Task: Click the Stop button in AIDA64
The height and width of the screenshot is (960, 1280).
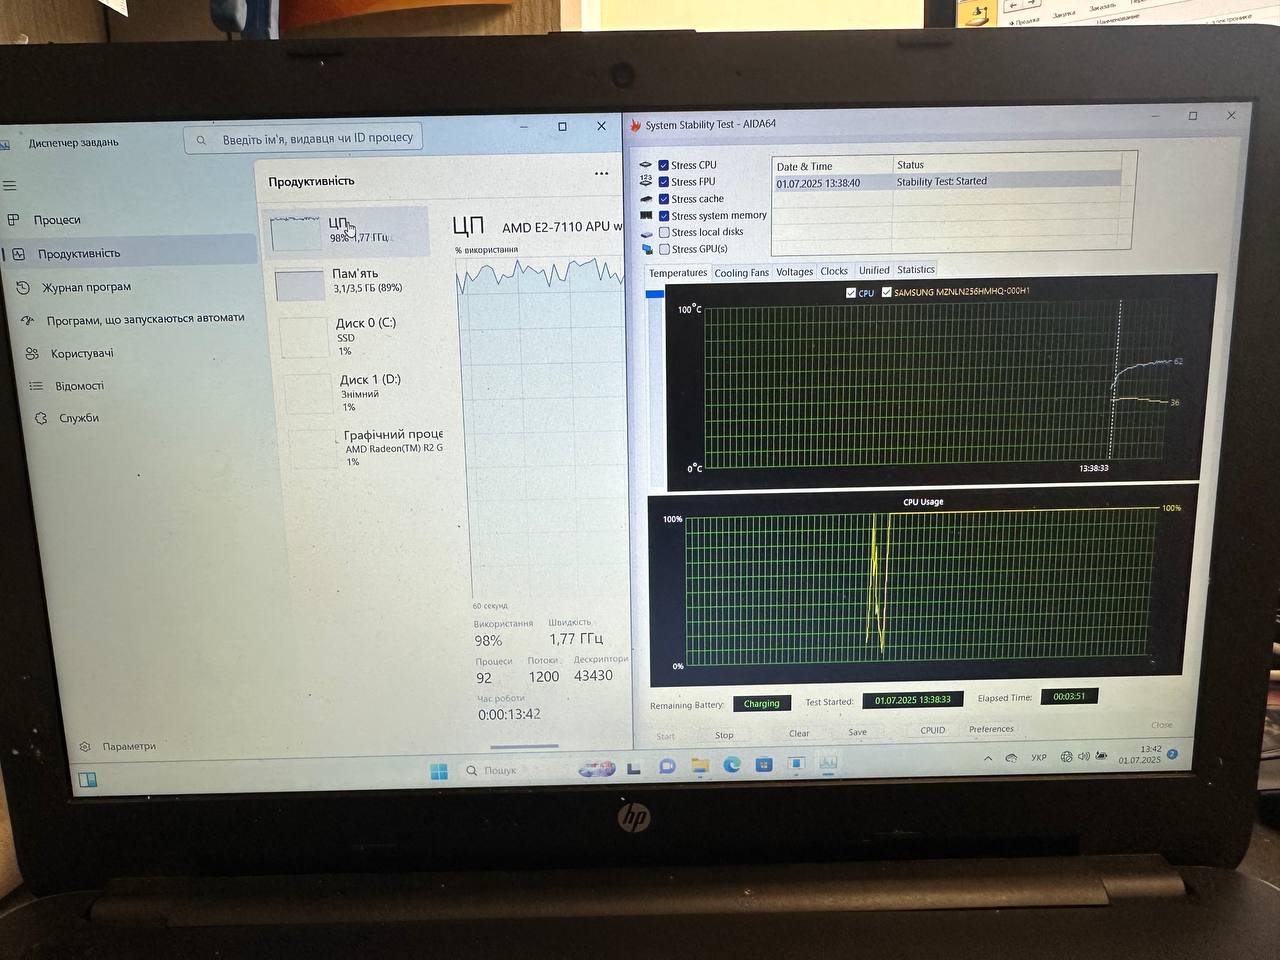Action: [x=724, y=735]
